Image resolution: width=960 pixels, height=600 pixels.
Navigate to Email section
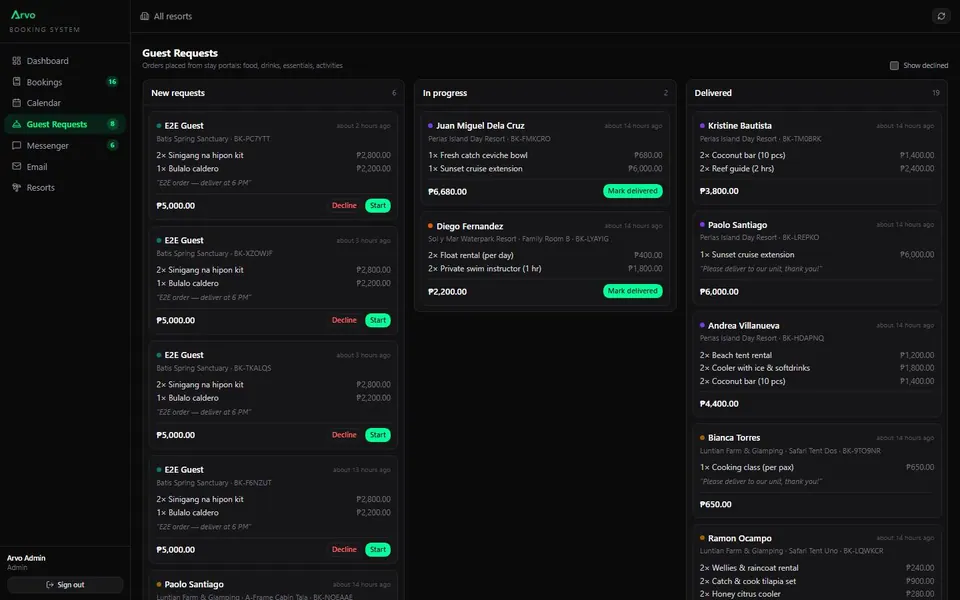tap(65, 167)
